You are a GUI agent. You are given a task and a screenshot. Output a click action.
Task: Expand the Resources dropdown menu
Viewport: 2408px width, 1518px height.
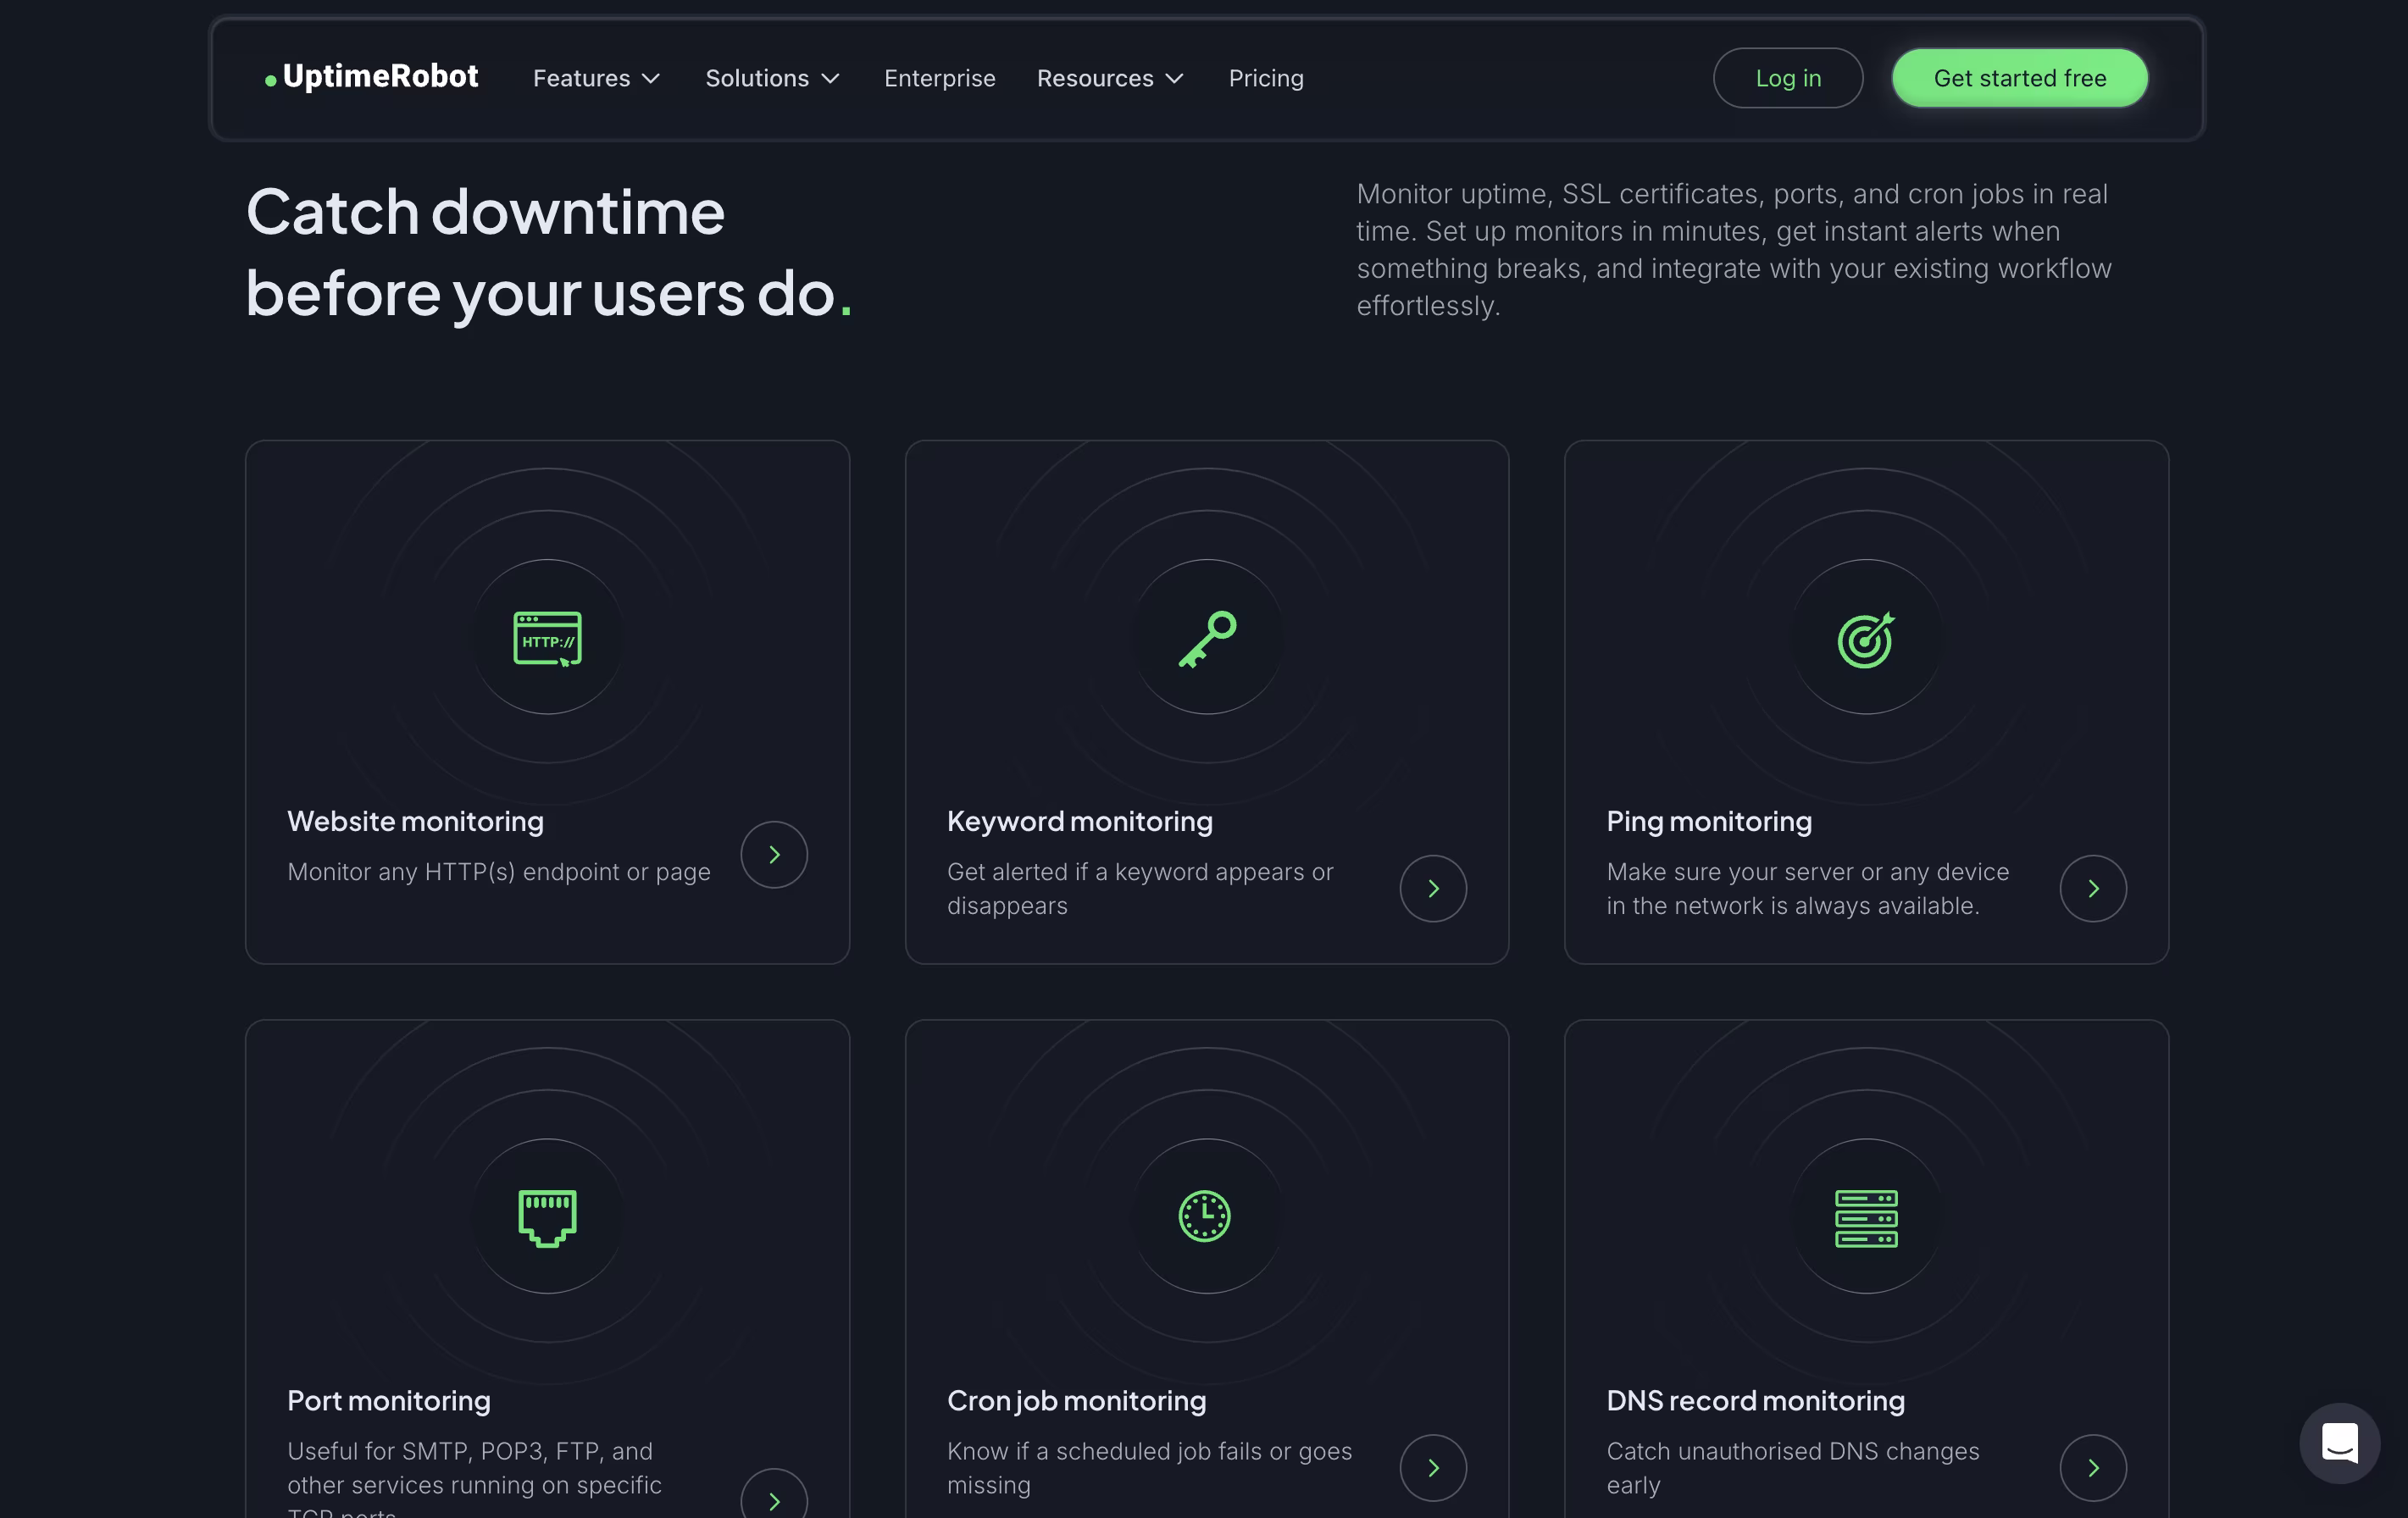pyautogui.click(x=1110, y=78)
